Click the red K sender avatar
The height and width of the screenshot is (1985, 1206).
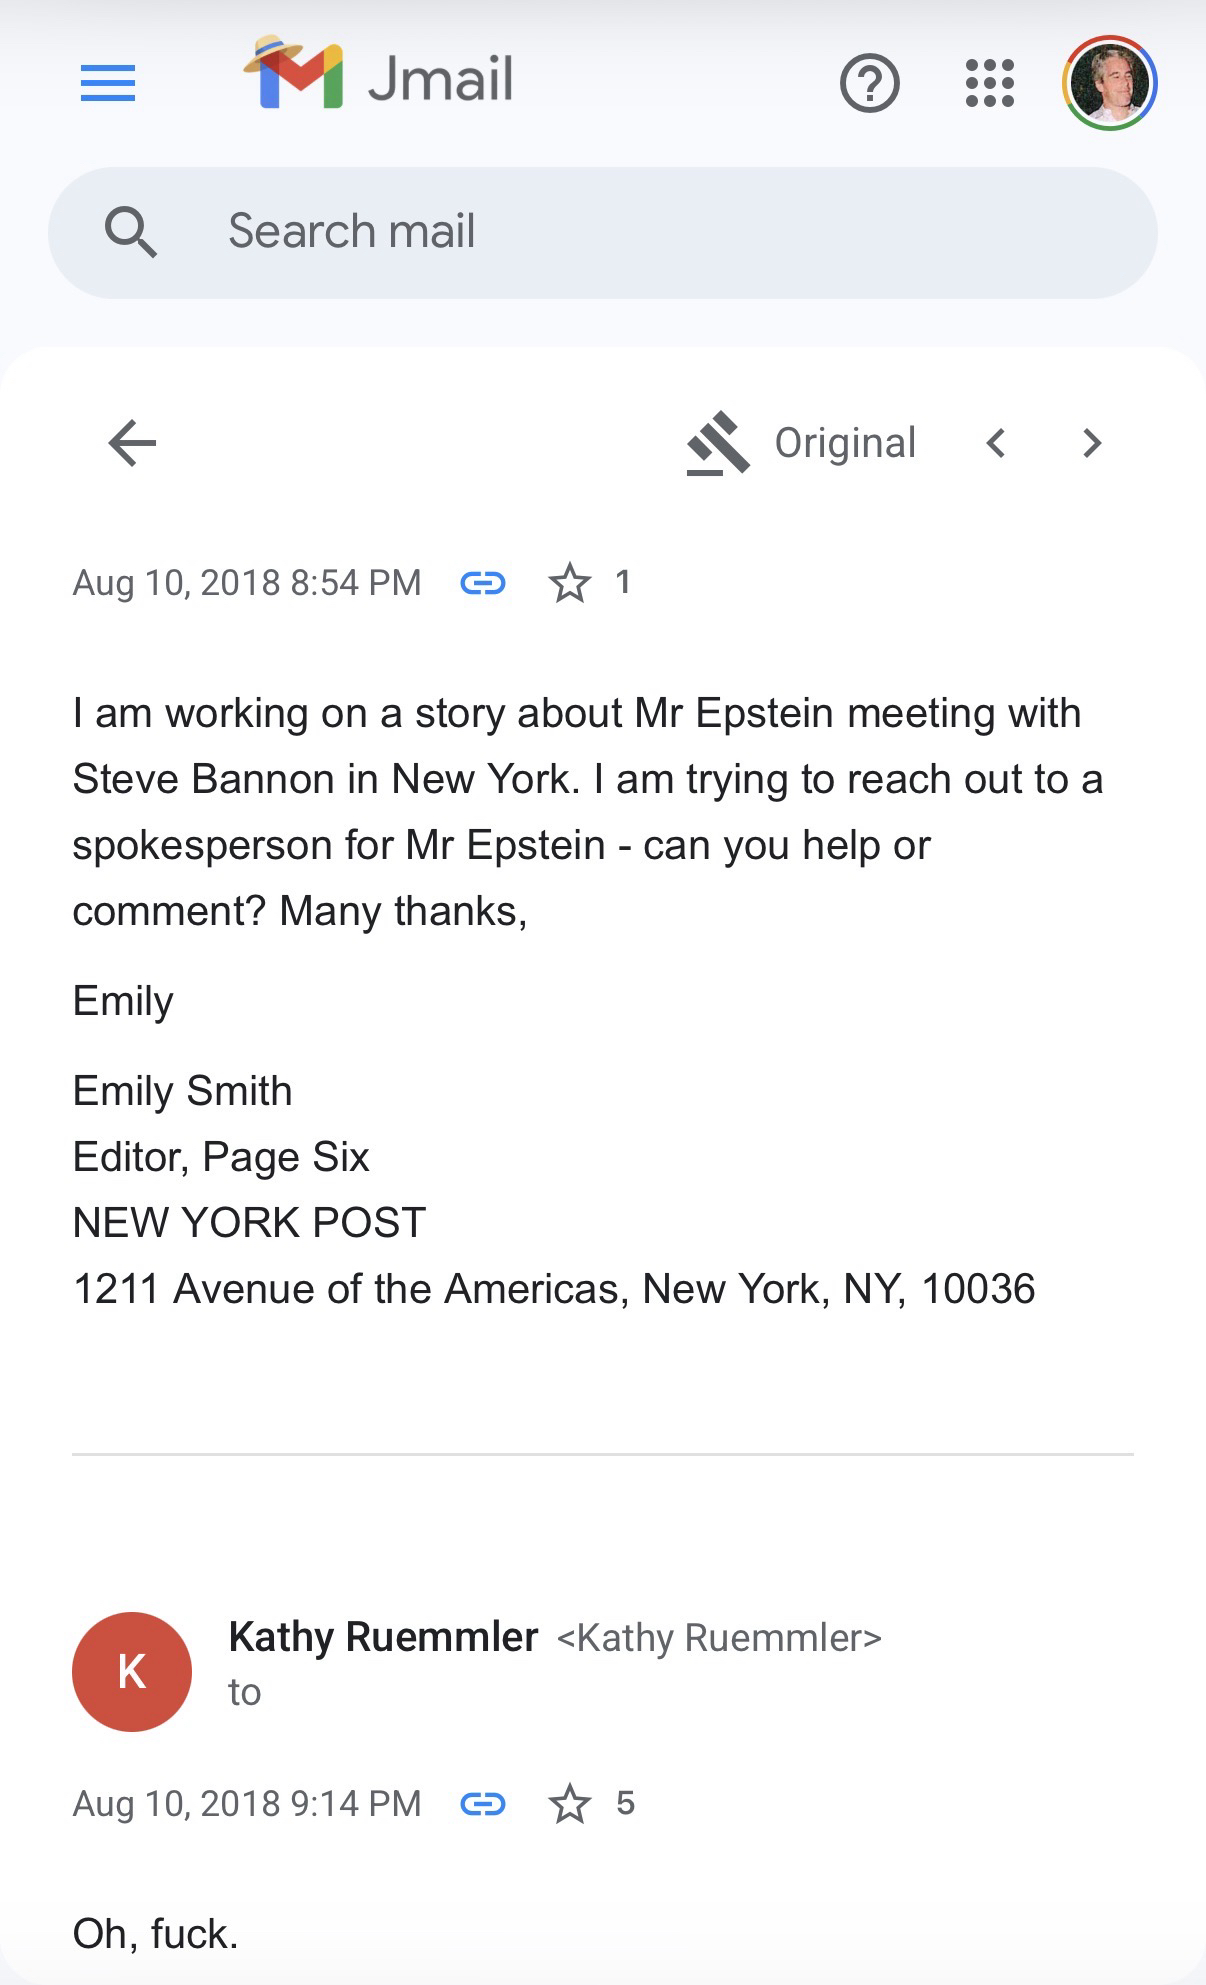[132, 1671]
